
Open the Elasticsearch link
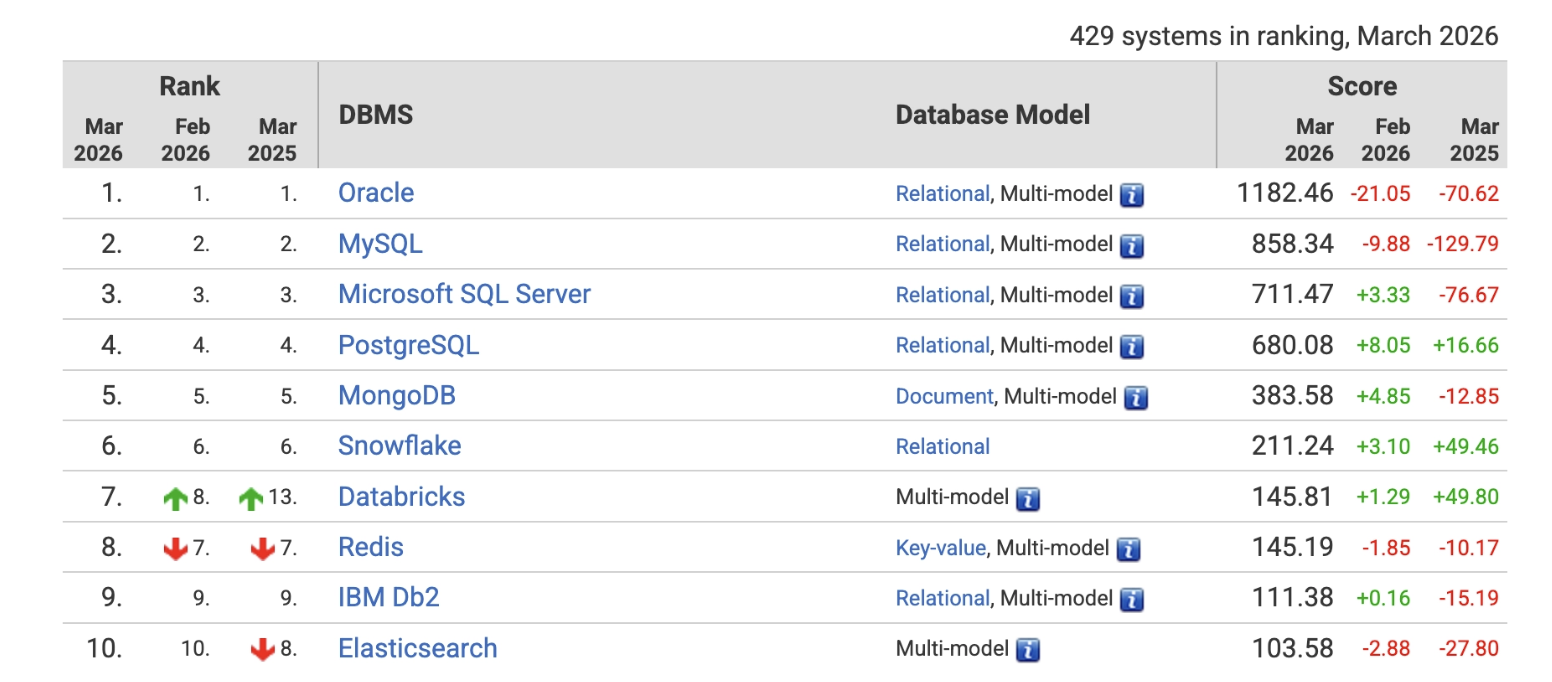point(417,648)
